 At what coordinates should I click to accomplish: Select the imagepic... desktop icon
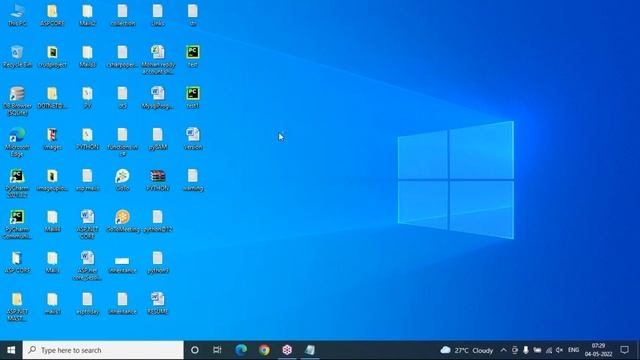click(x=52, y=180)
